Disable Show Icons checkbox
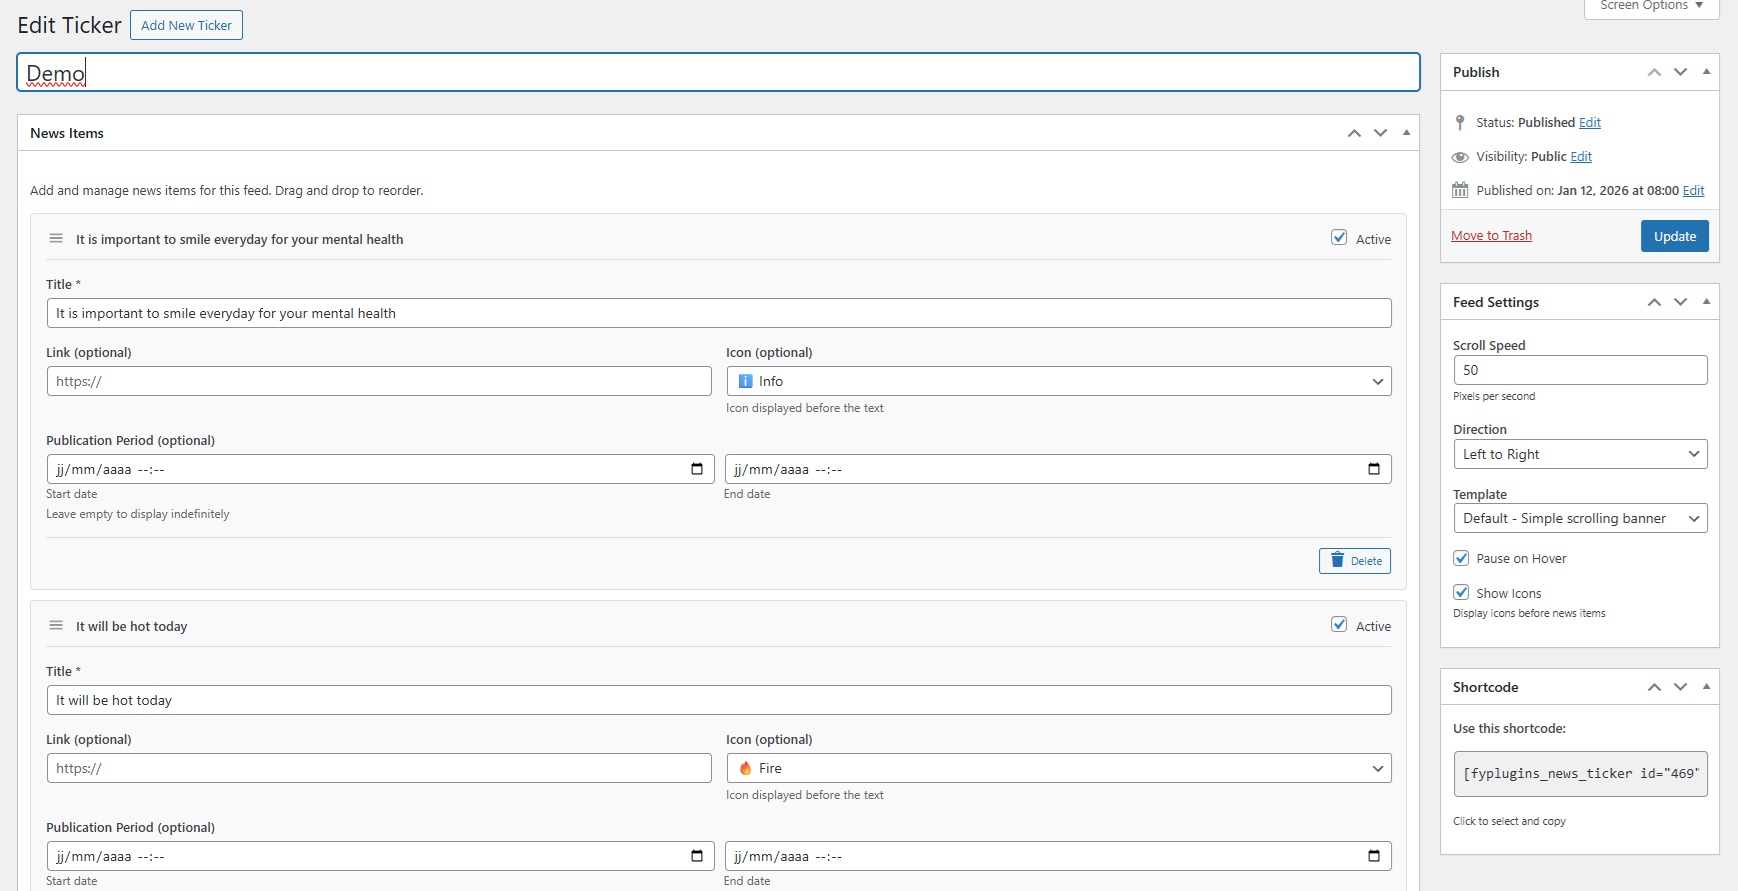The width and height of the screenshot is (1738, 891). 1461,592
